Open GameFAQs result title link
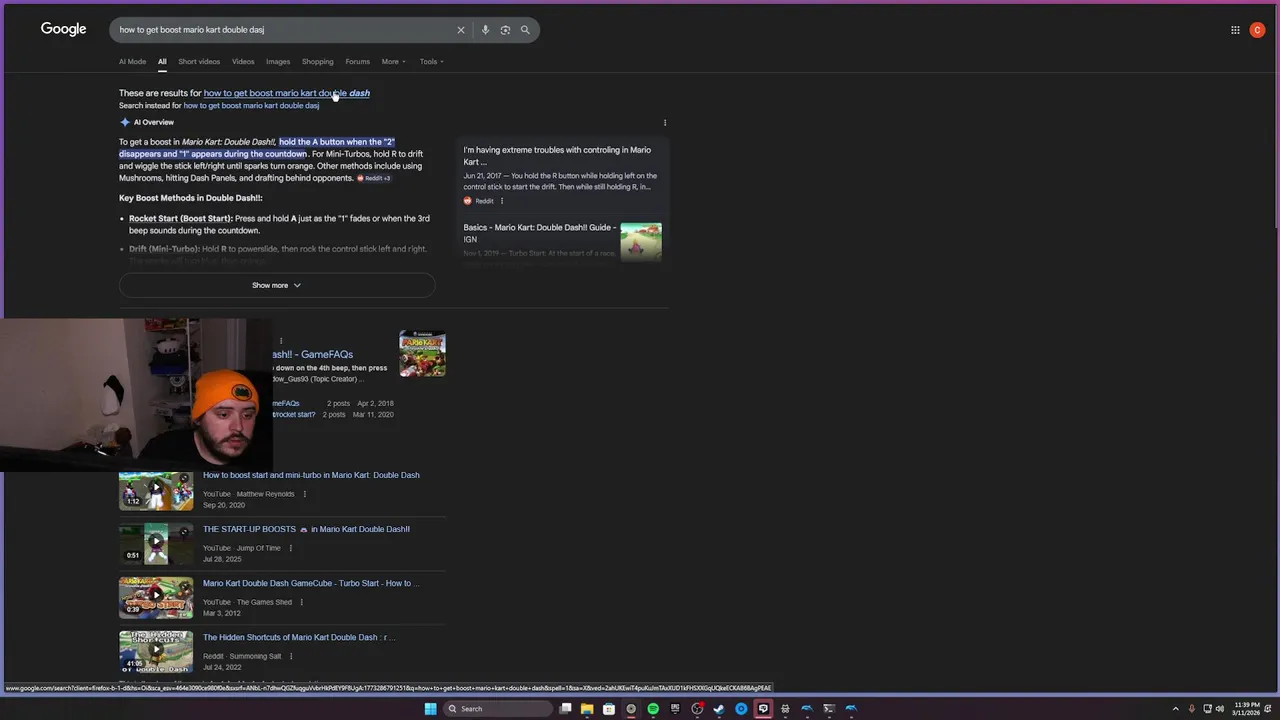Screen dimensions: 1280x720 click(313, 354)
